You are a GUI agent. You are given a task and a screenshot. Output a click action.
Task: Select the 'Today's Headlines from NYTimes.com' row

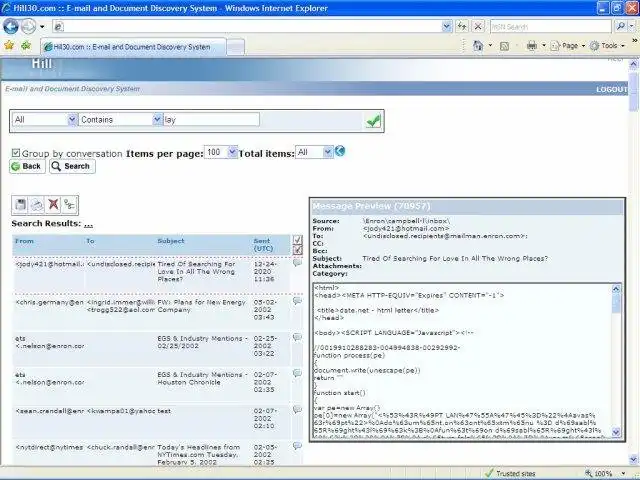(x=151, y=453)
